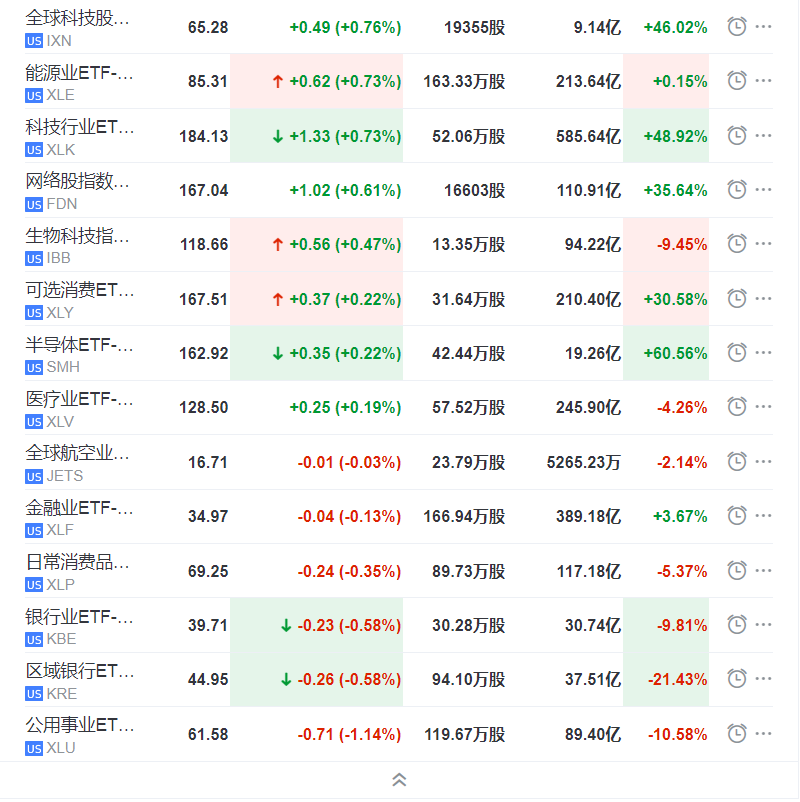Open more options for 能源业ETF XLE
Screen dimensions: 800x802
[x=763, y=82]
